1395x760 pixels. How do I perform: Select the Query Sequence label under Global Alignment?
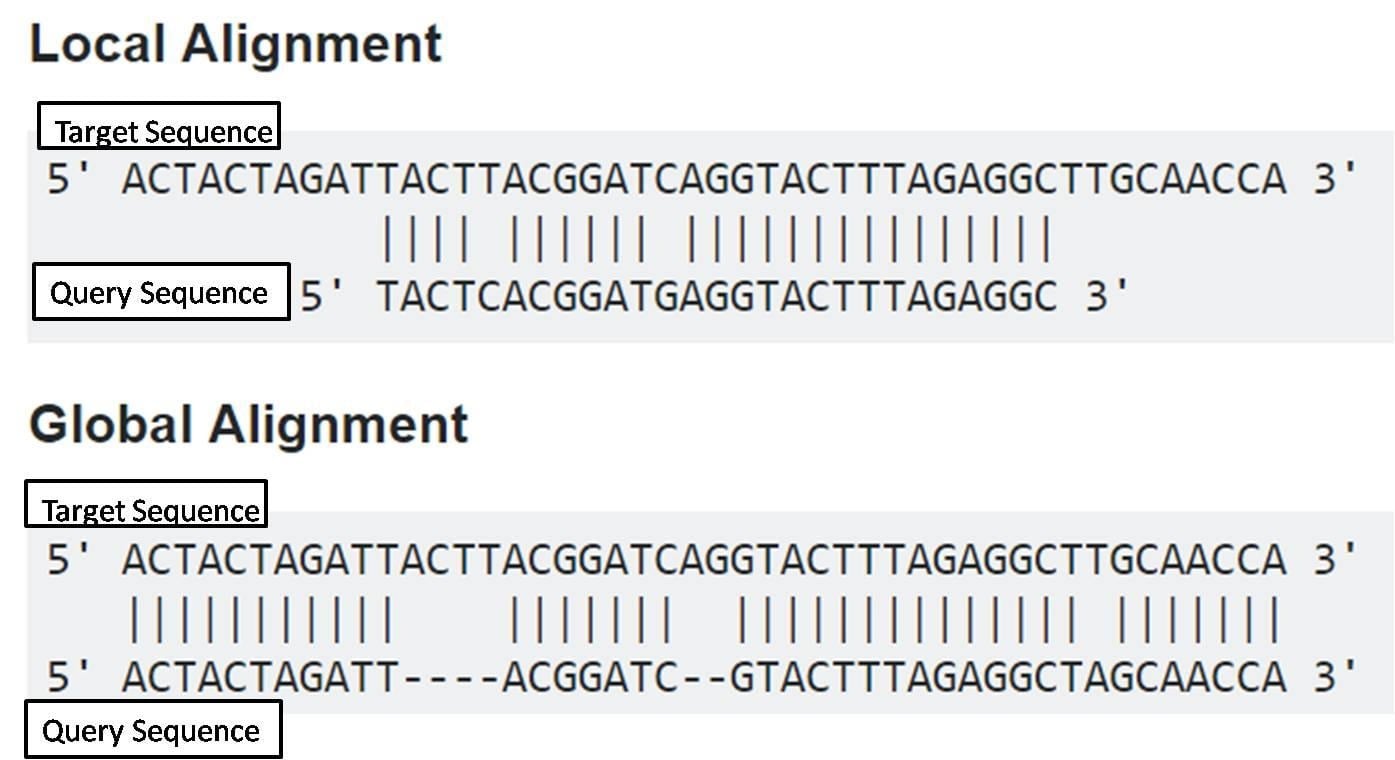coord(153,730)
